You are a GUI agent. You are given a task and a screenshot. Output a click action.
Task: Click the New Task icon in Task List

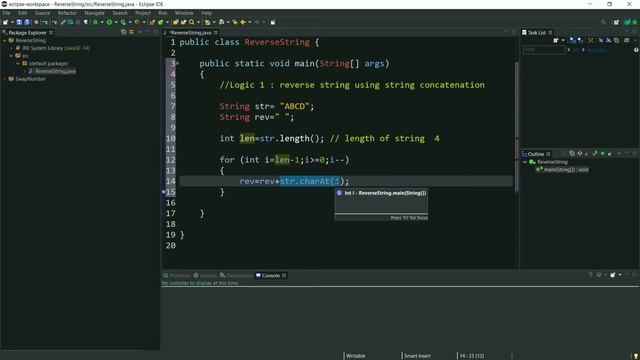556,40
